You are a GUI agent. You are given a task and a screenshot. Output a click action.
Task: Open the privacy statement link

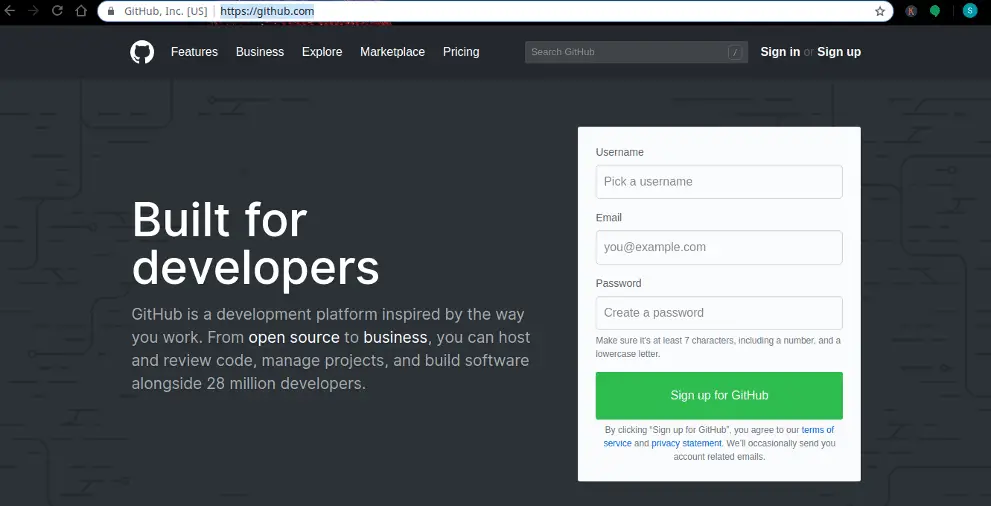click(x=686, y=443)
